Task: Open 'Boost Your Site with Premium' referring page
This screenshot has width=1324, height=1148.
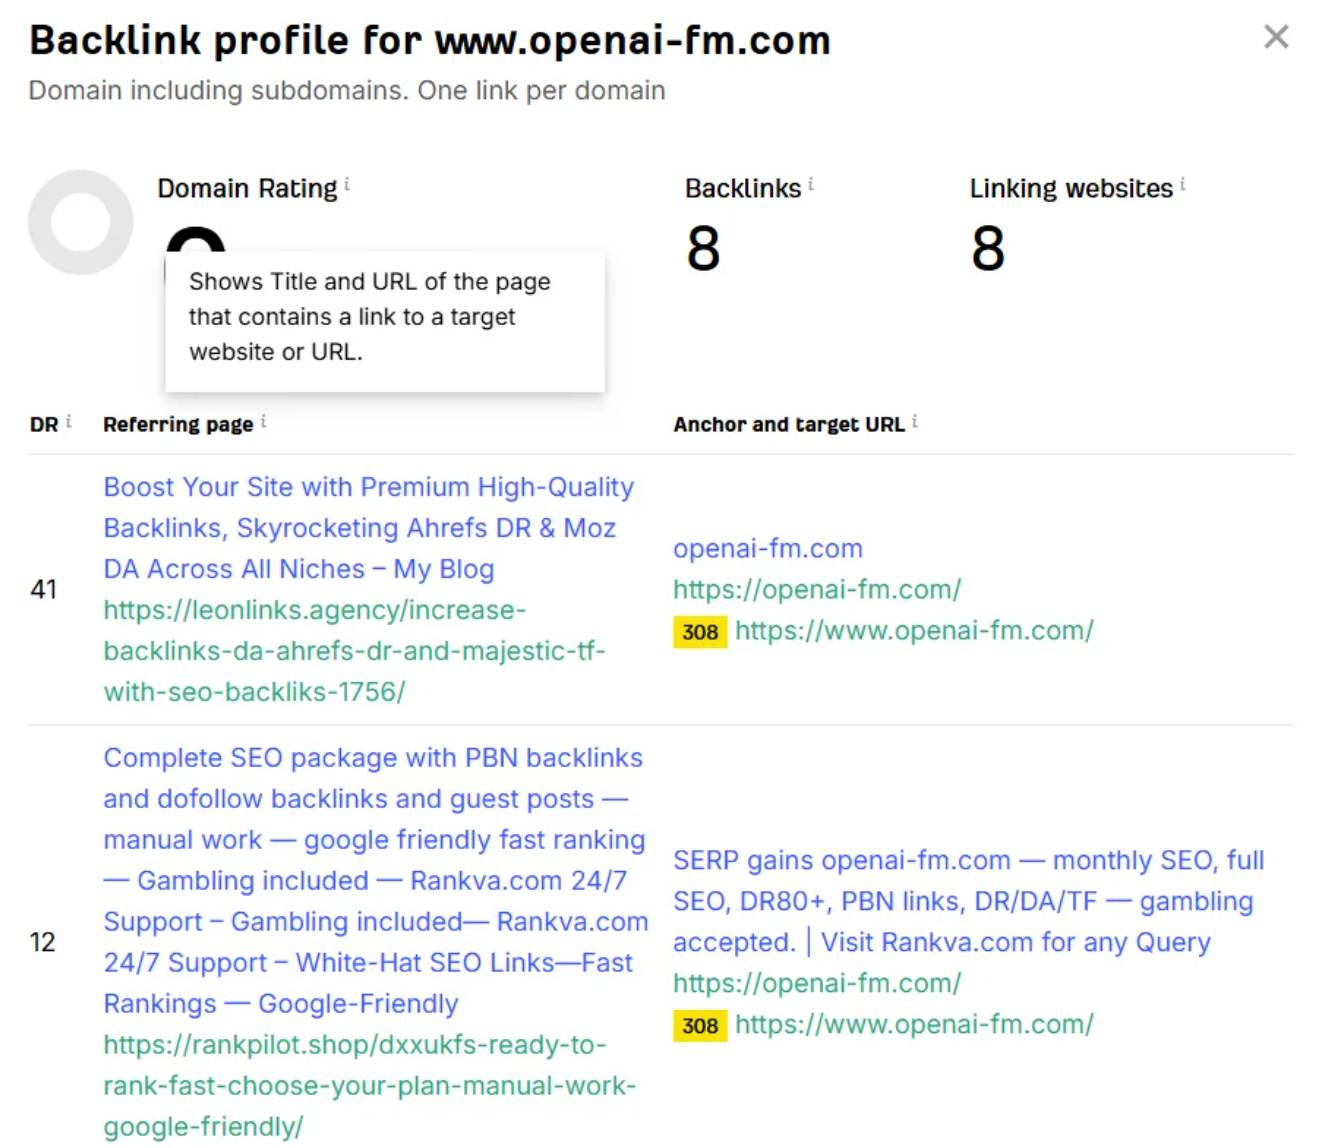Action: click(369, 528)
